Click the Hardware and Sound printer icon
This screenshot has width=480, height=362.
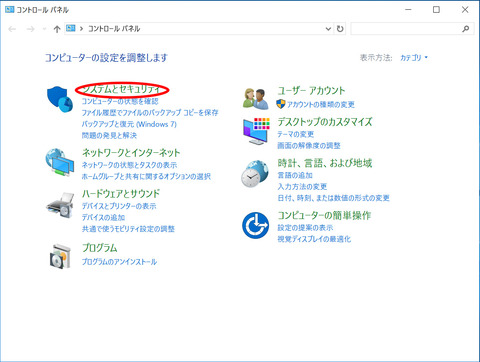click(x=60, y=205)
